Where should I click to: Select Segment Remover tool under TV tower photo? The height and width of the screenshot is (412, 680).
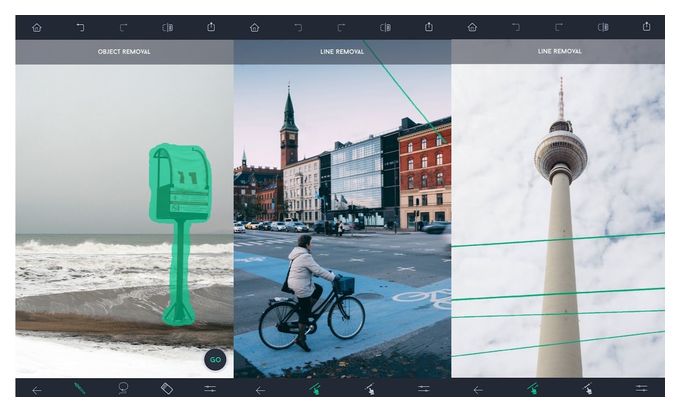(x=588, y=389)
